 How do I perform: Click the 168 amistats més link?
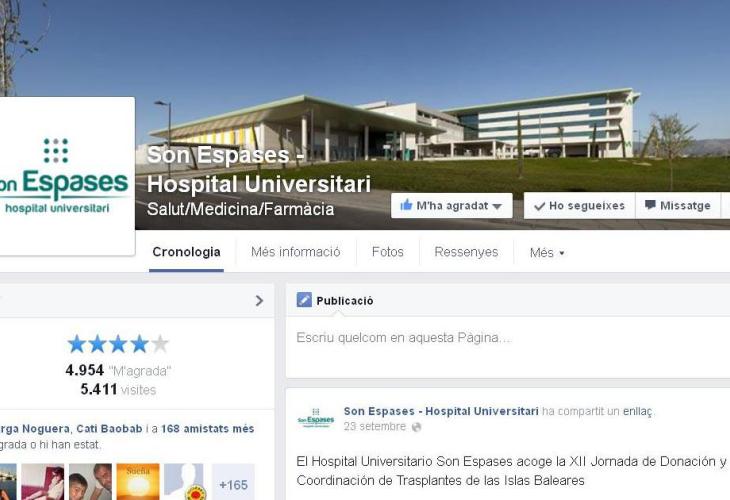(x=208, y=428)
